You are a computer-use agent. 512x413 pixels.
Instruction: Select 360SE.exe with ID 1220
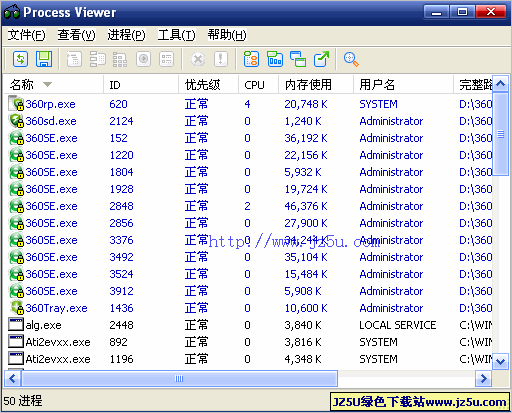coord(51,155)
